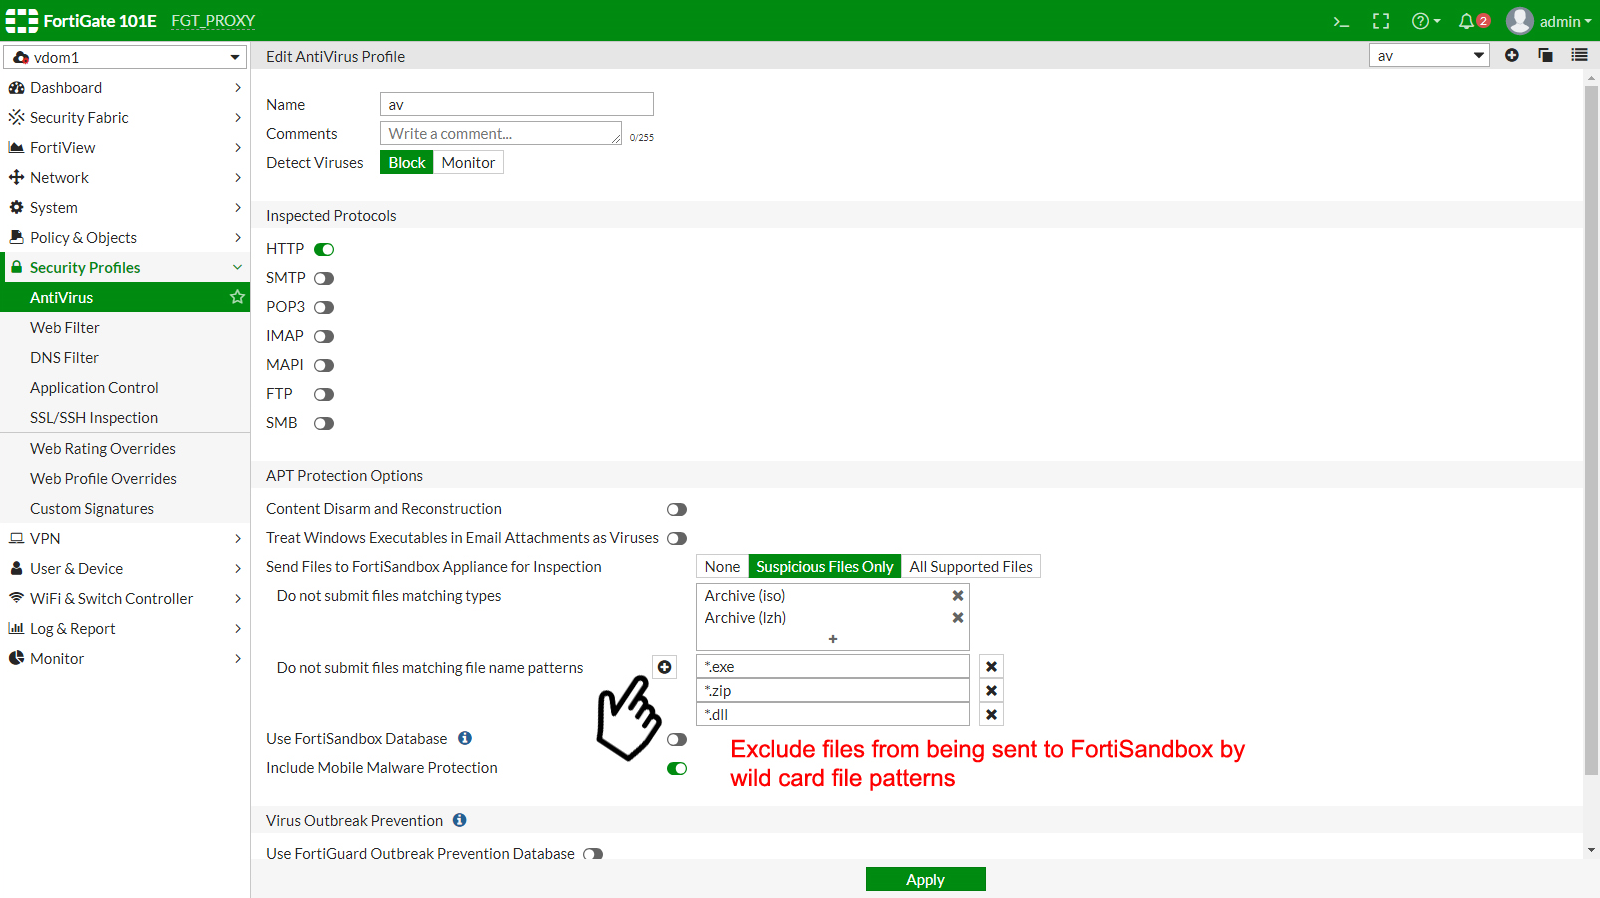Set Detect Viruses to Block
This screenshot has height=898, width=1600.
coord(407,162)
